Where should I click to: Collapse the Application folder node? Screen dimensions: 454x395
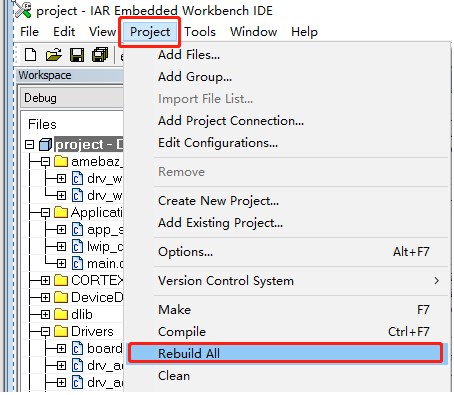coord(45,213)
